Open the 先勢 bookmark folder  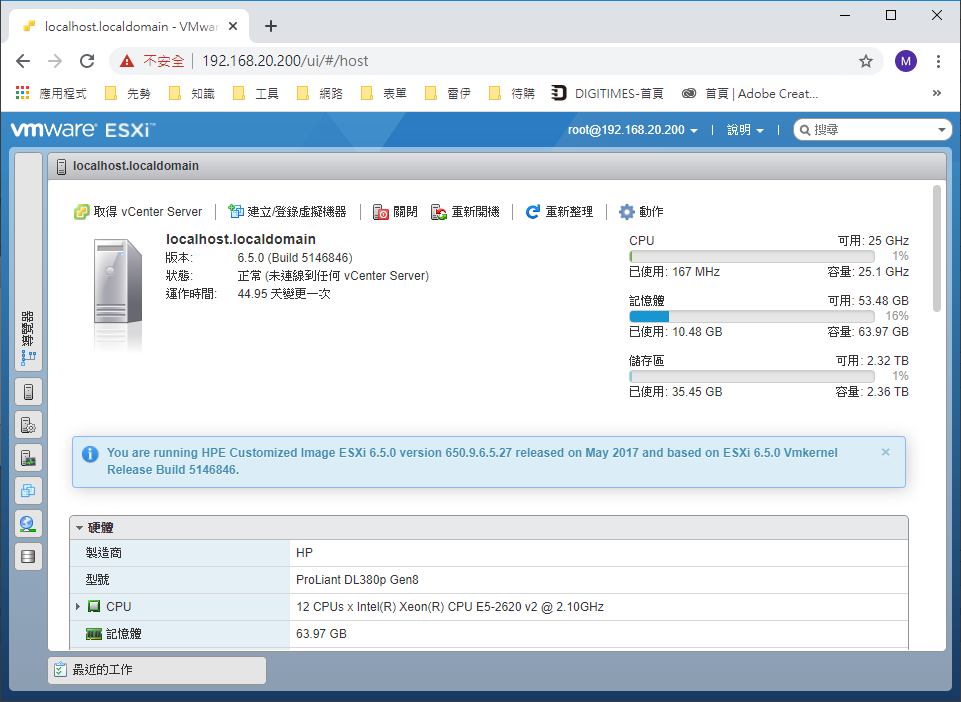pos(127,93)
